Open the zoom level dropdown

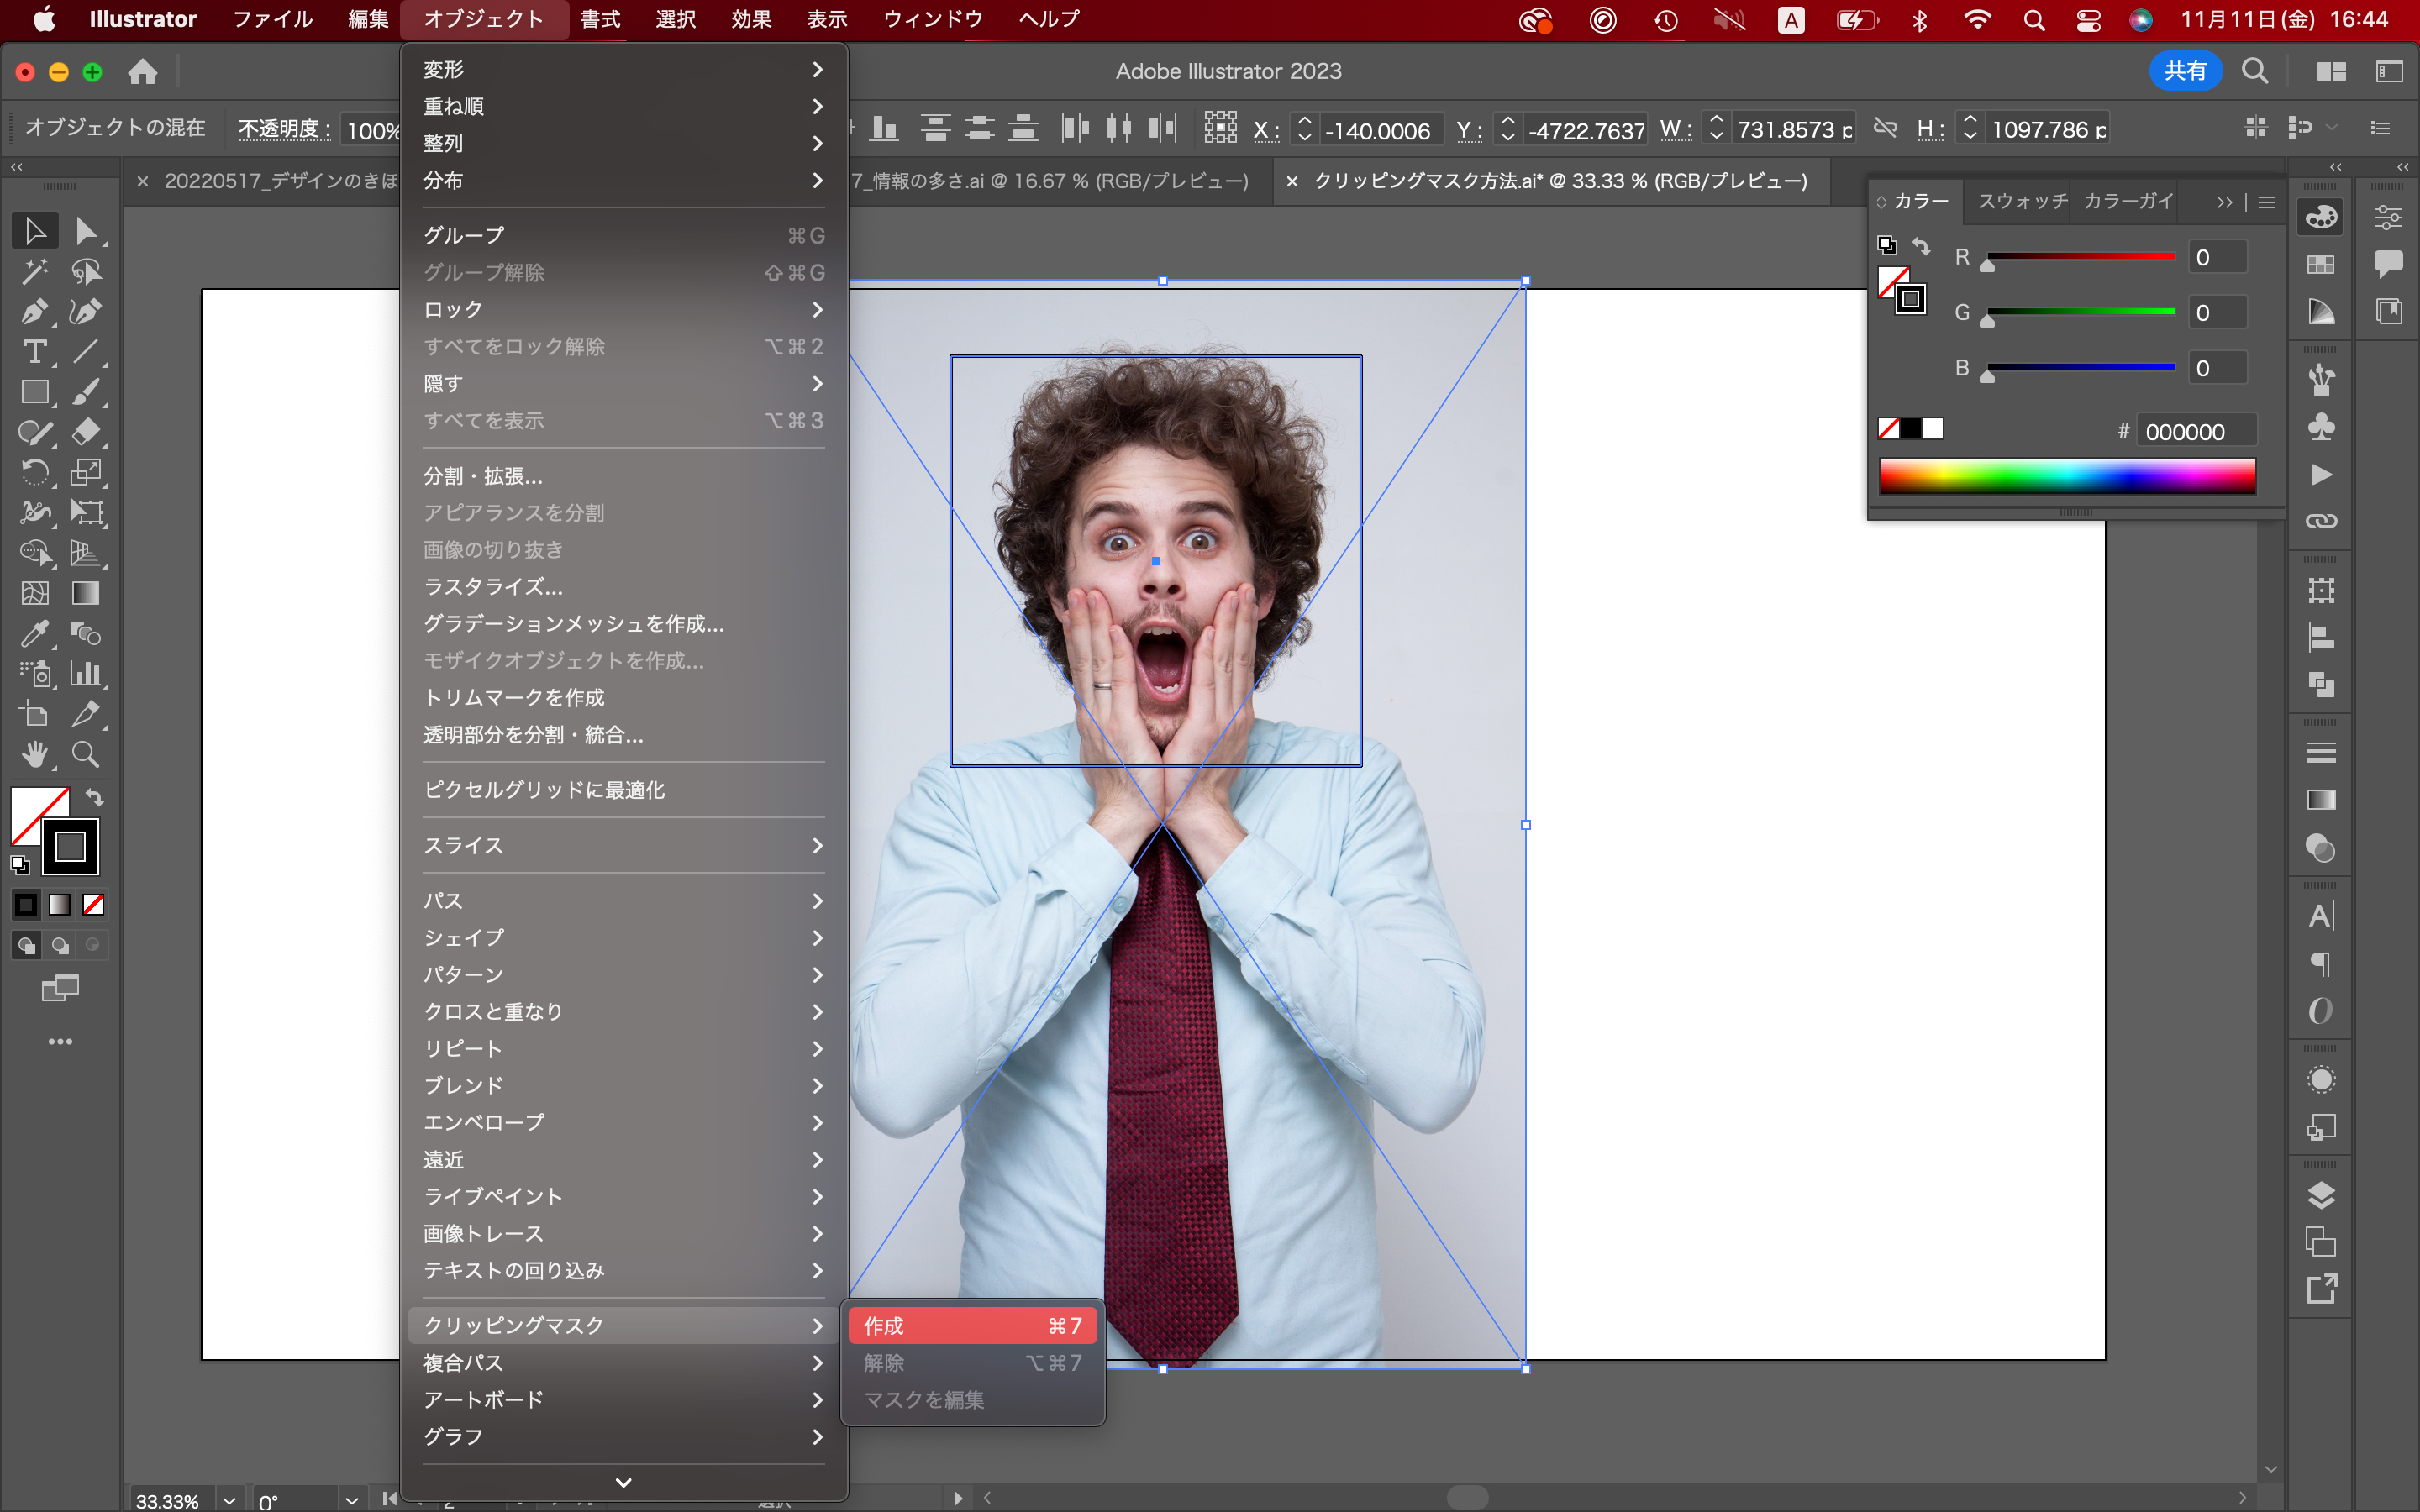[x=229, y=1500]
